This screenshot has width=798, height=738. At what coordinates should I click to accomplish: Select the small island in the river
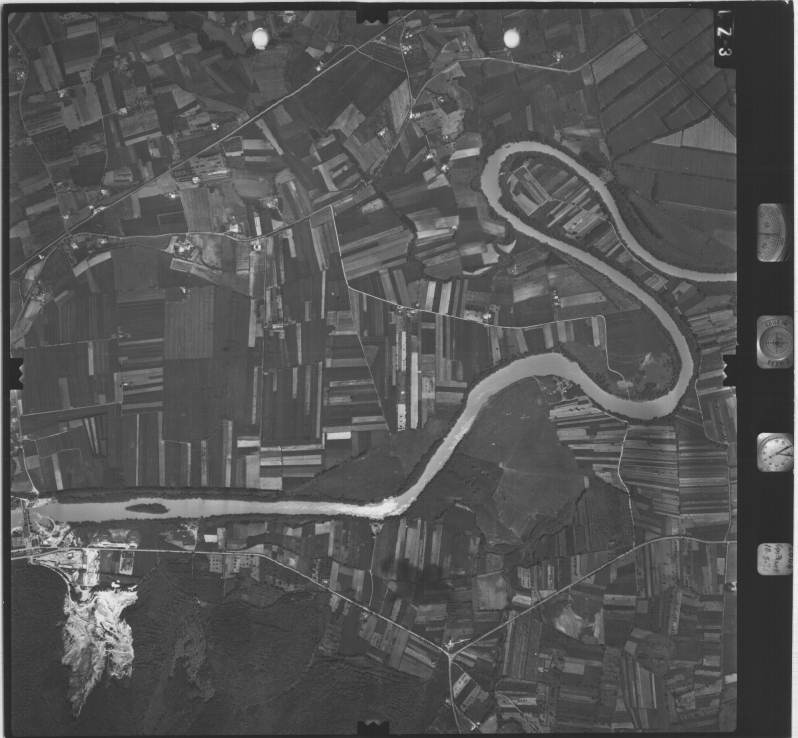(x=147, y=508)
